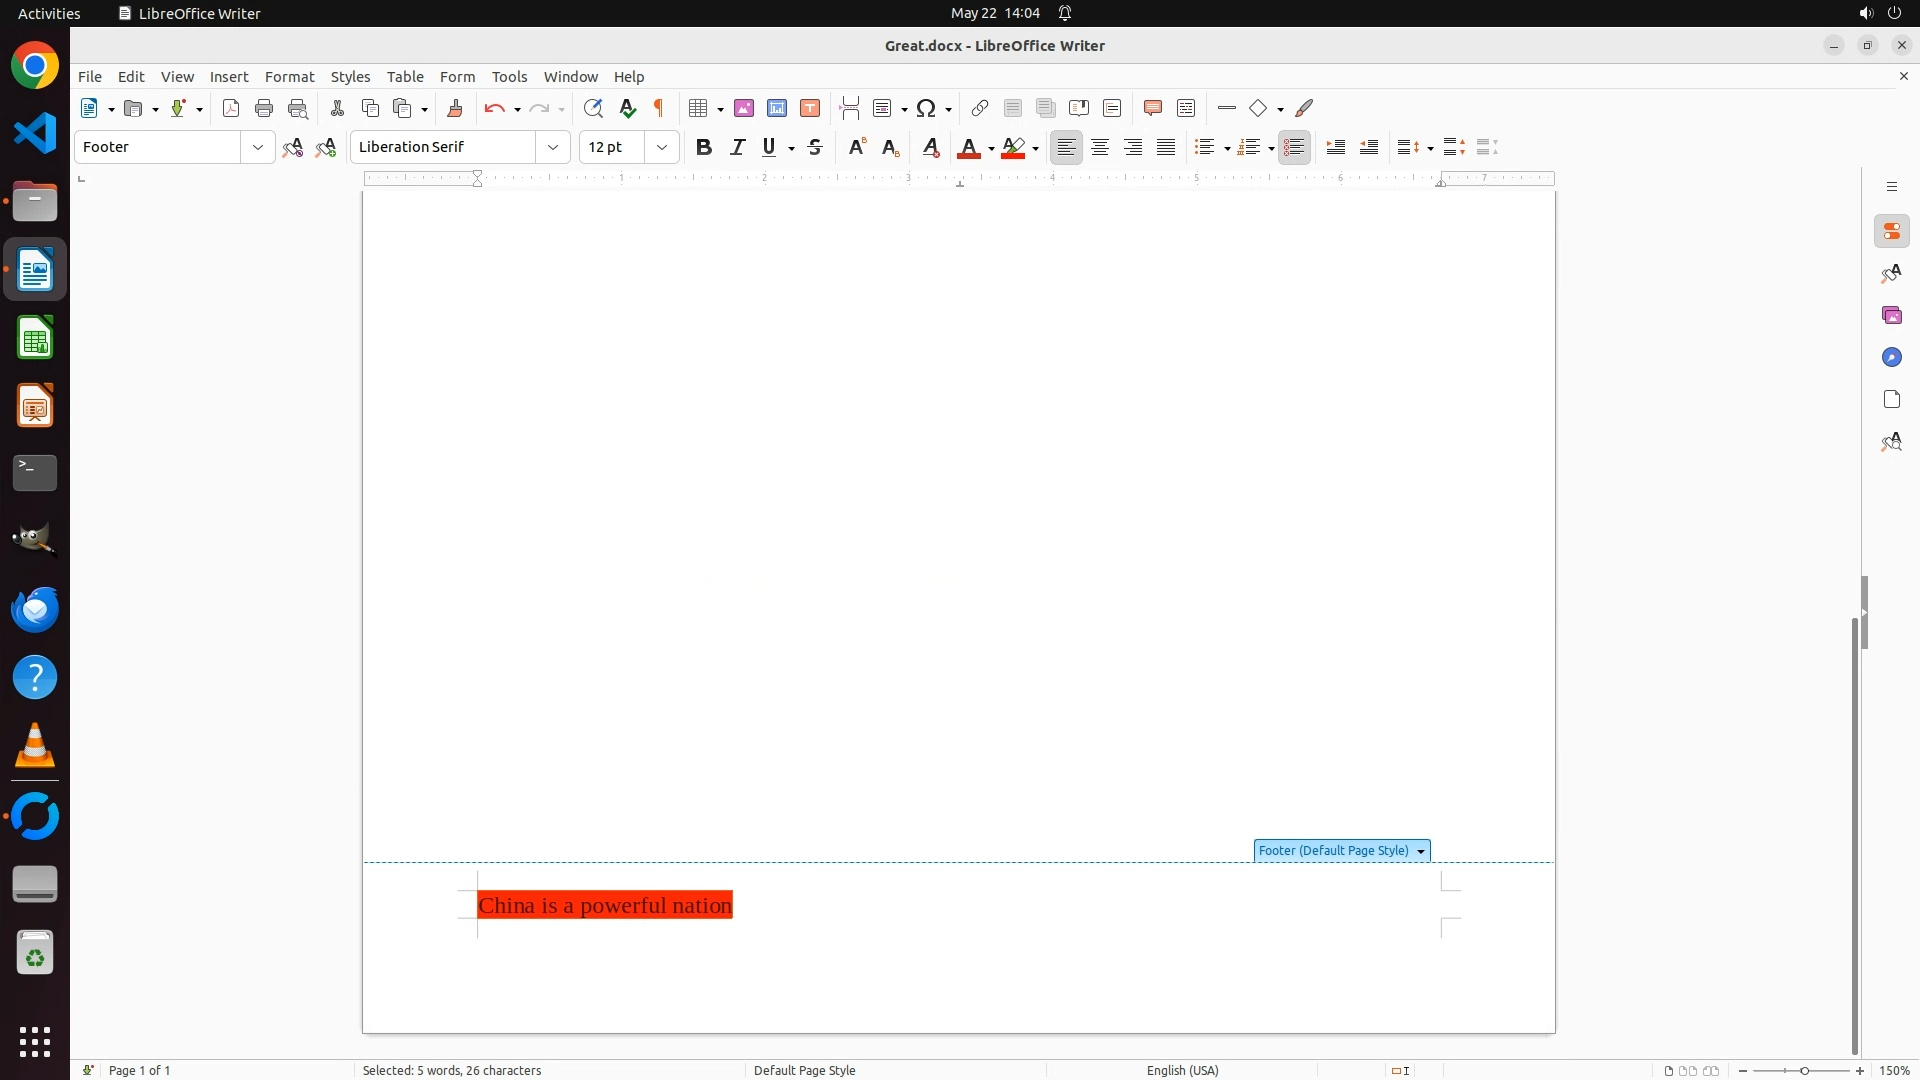Click the Clone Formatting paintbrush icon
The image size is (1920, 1080).
click(x=455, y=109)
